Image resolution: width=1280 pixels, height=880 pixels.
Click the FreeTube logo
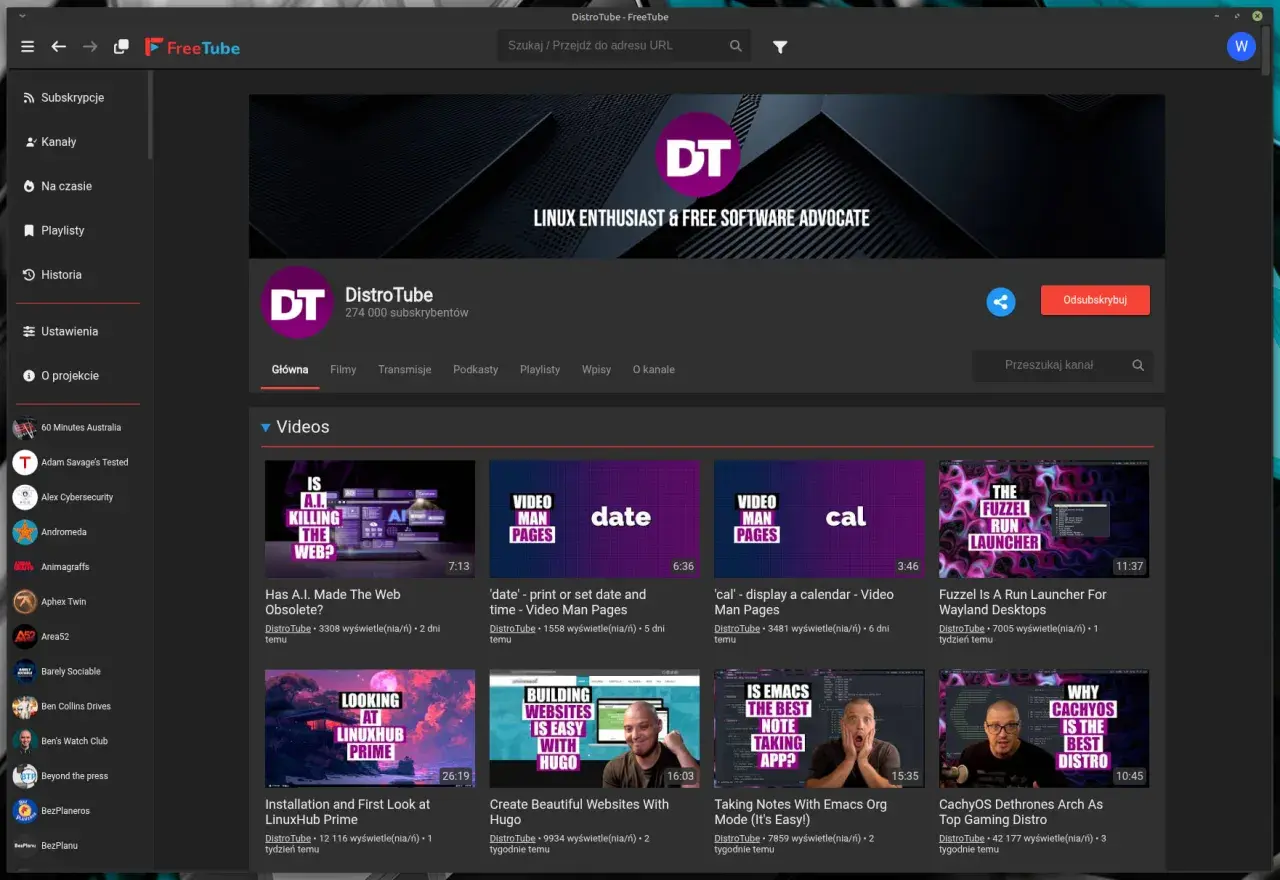[x=192, y=47]
